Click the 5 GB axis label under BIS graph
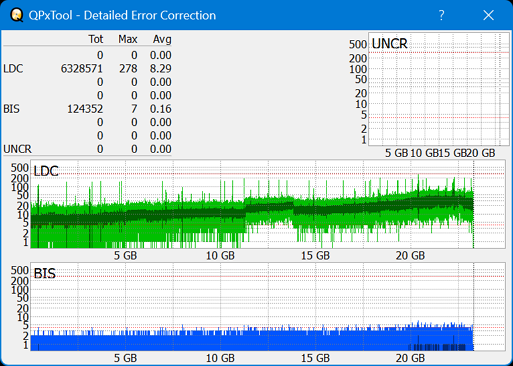This screenshot has height=366, width=513. pos(125,358)
